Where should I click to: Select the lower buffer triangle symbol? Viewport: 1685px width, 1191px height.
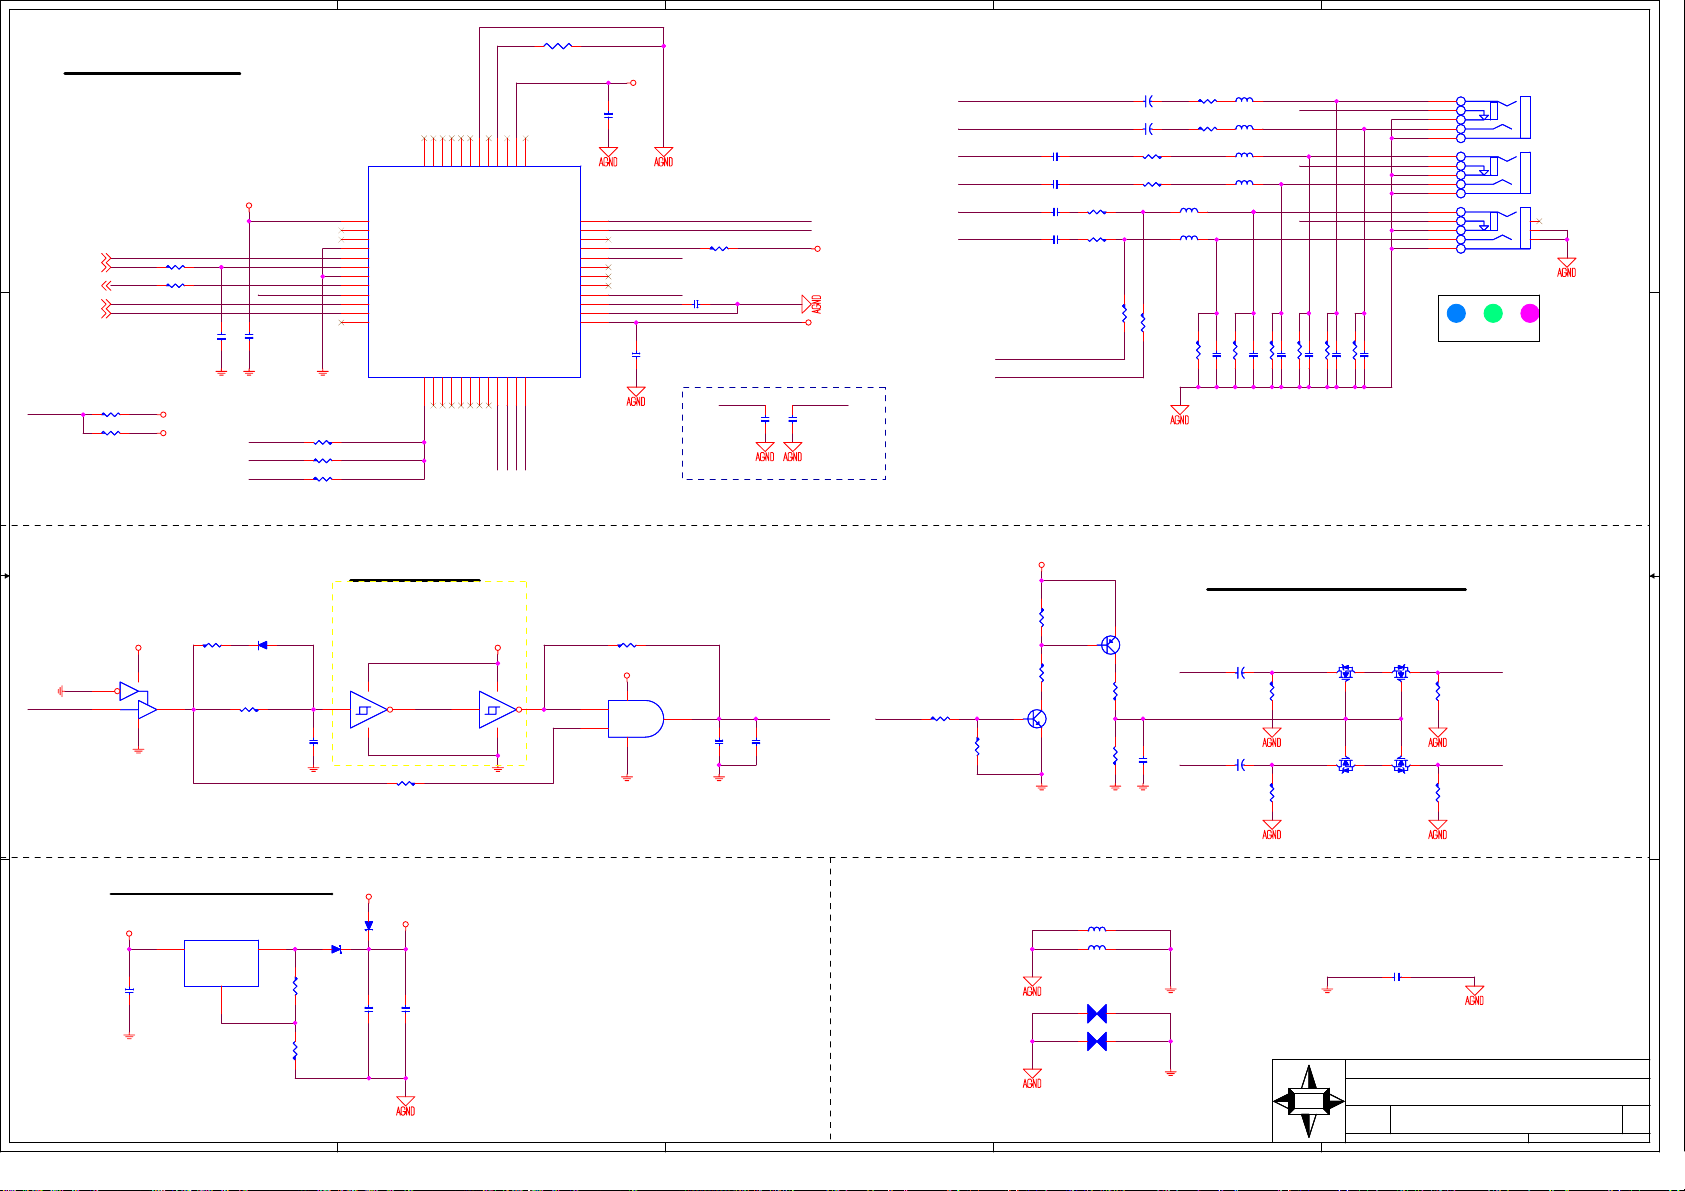click(147, 710)
